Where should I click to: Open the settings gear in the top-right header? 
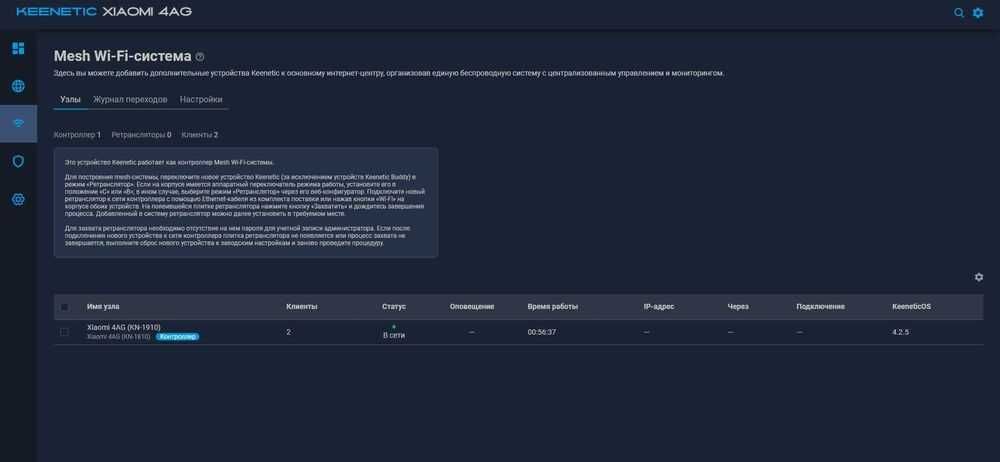point(978,12)
